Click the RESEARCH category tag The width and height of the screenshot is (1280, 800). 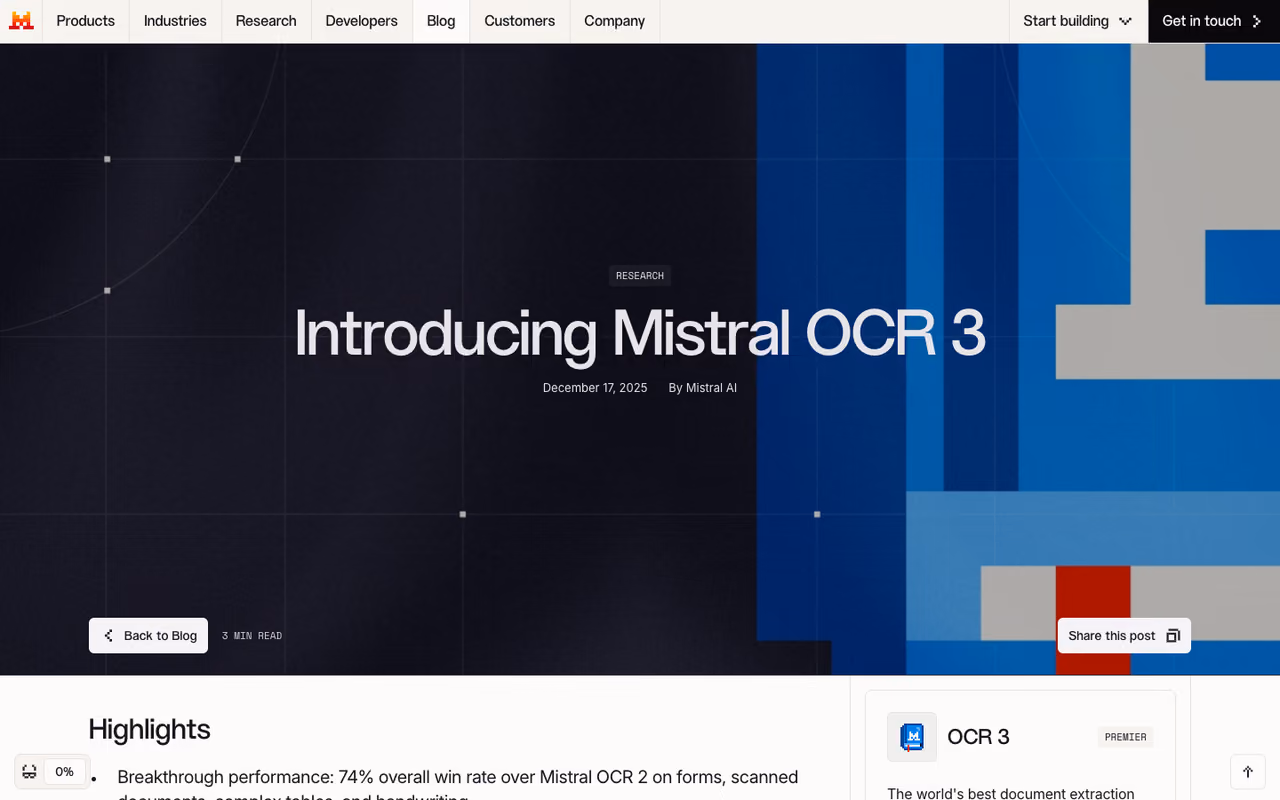pos(640,276)
